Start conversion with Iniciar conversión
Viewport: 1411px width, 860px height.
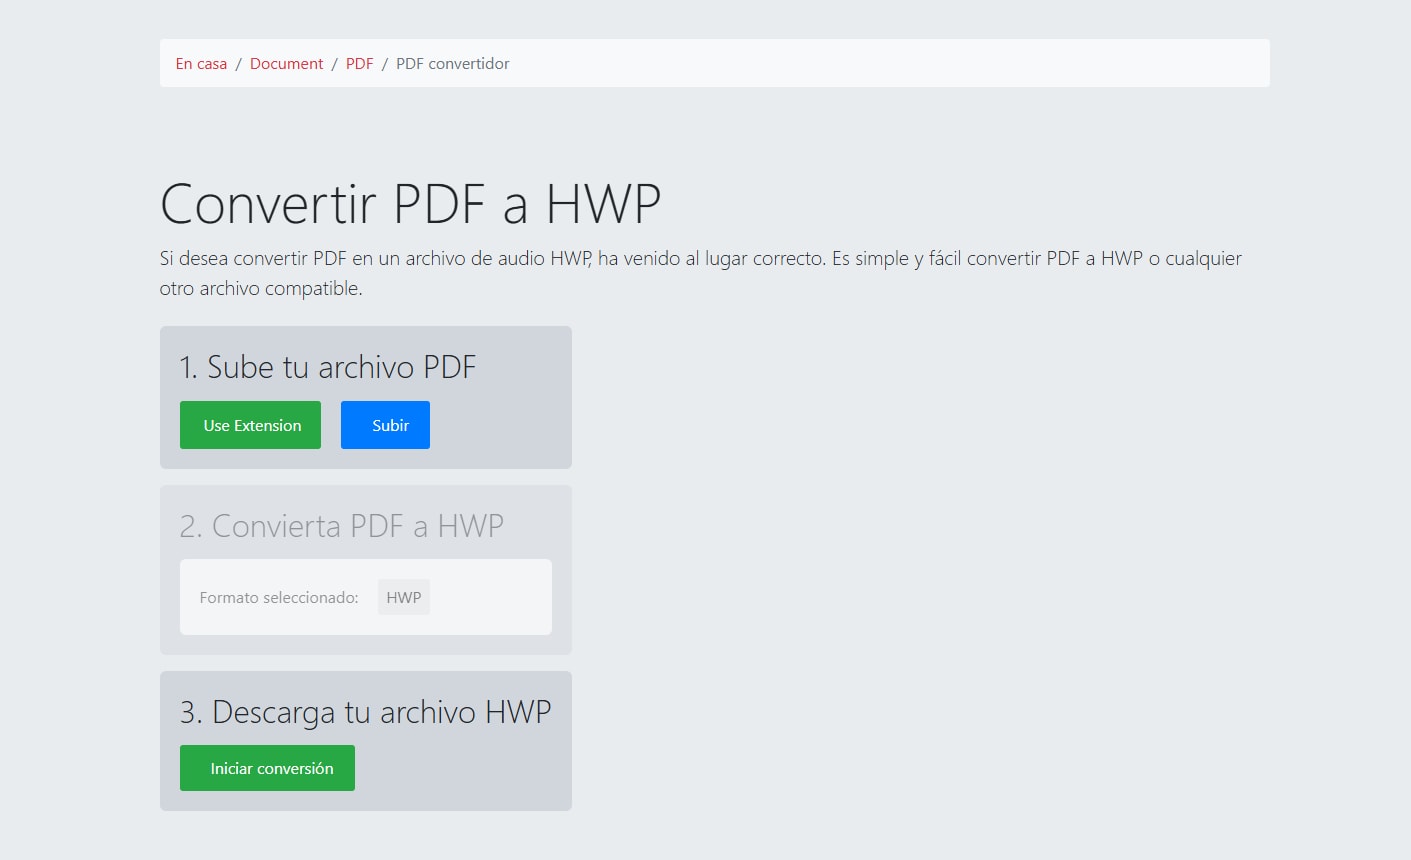pos(267,768)
